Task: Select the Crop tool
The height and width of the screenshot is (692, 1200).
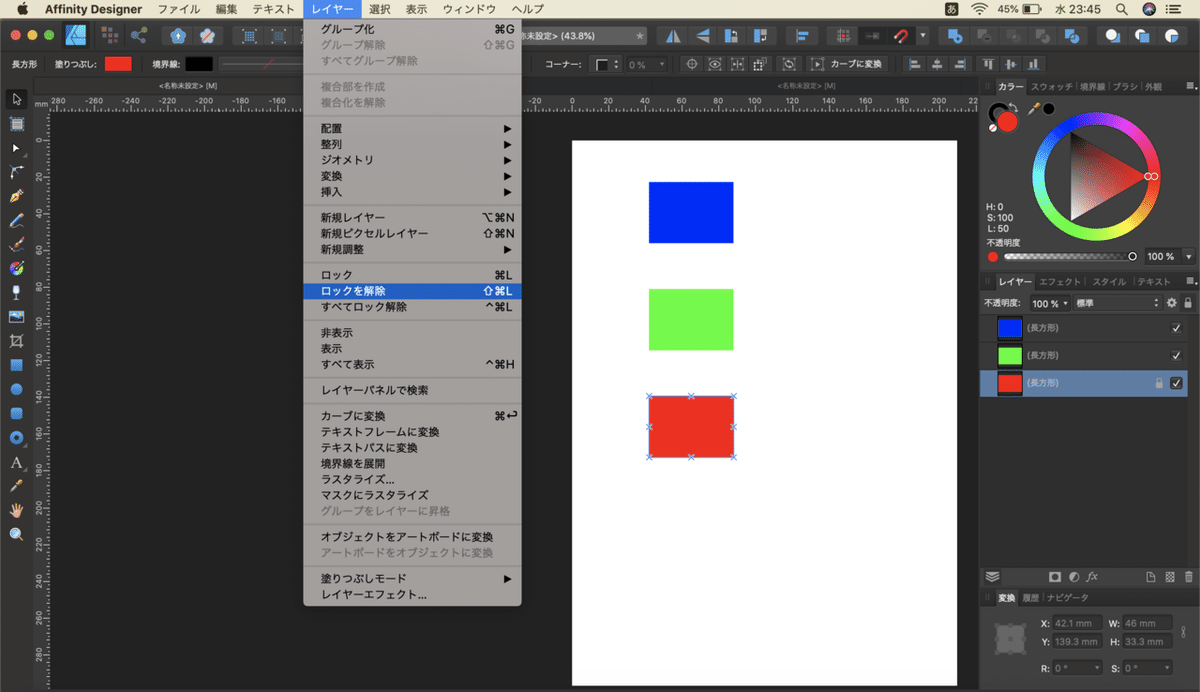Action: coord(16,341)
